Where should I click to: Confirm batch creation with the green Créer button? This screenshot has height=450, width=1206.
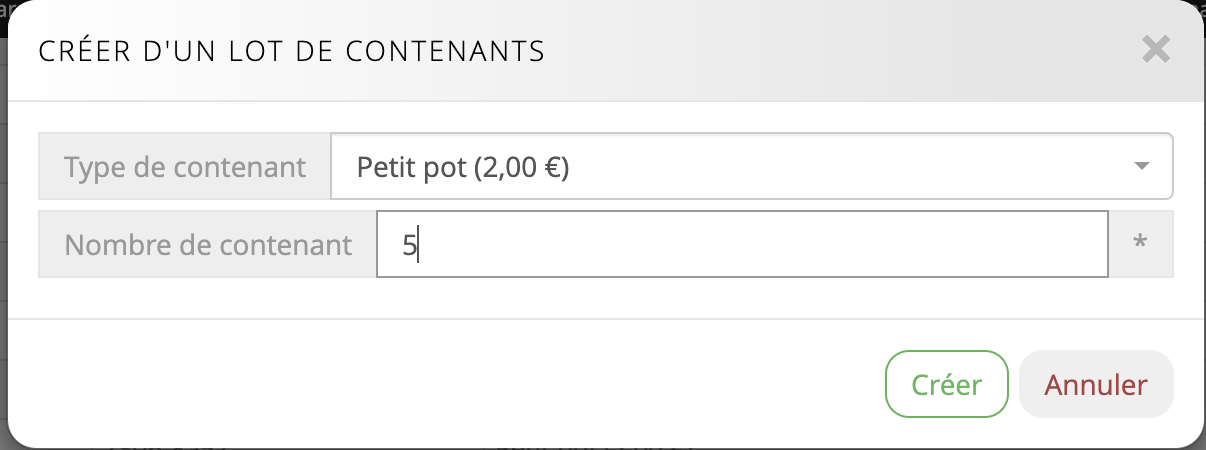pyautogui.click(x=946, y=384)
